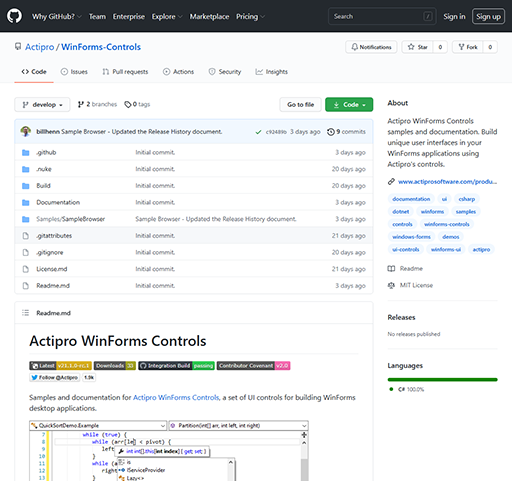
Task: Click the book icon next to Readme
Action: pos(391,269)
